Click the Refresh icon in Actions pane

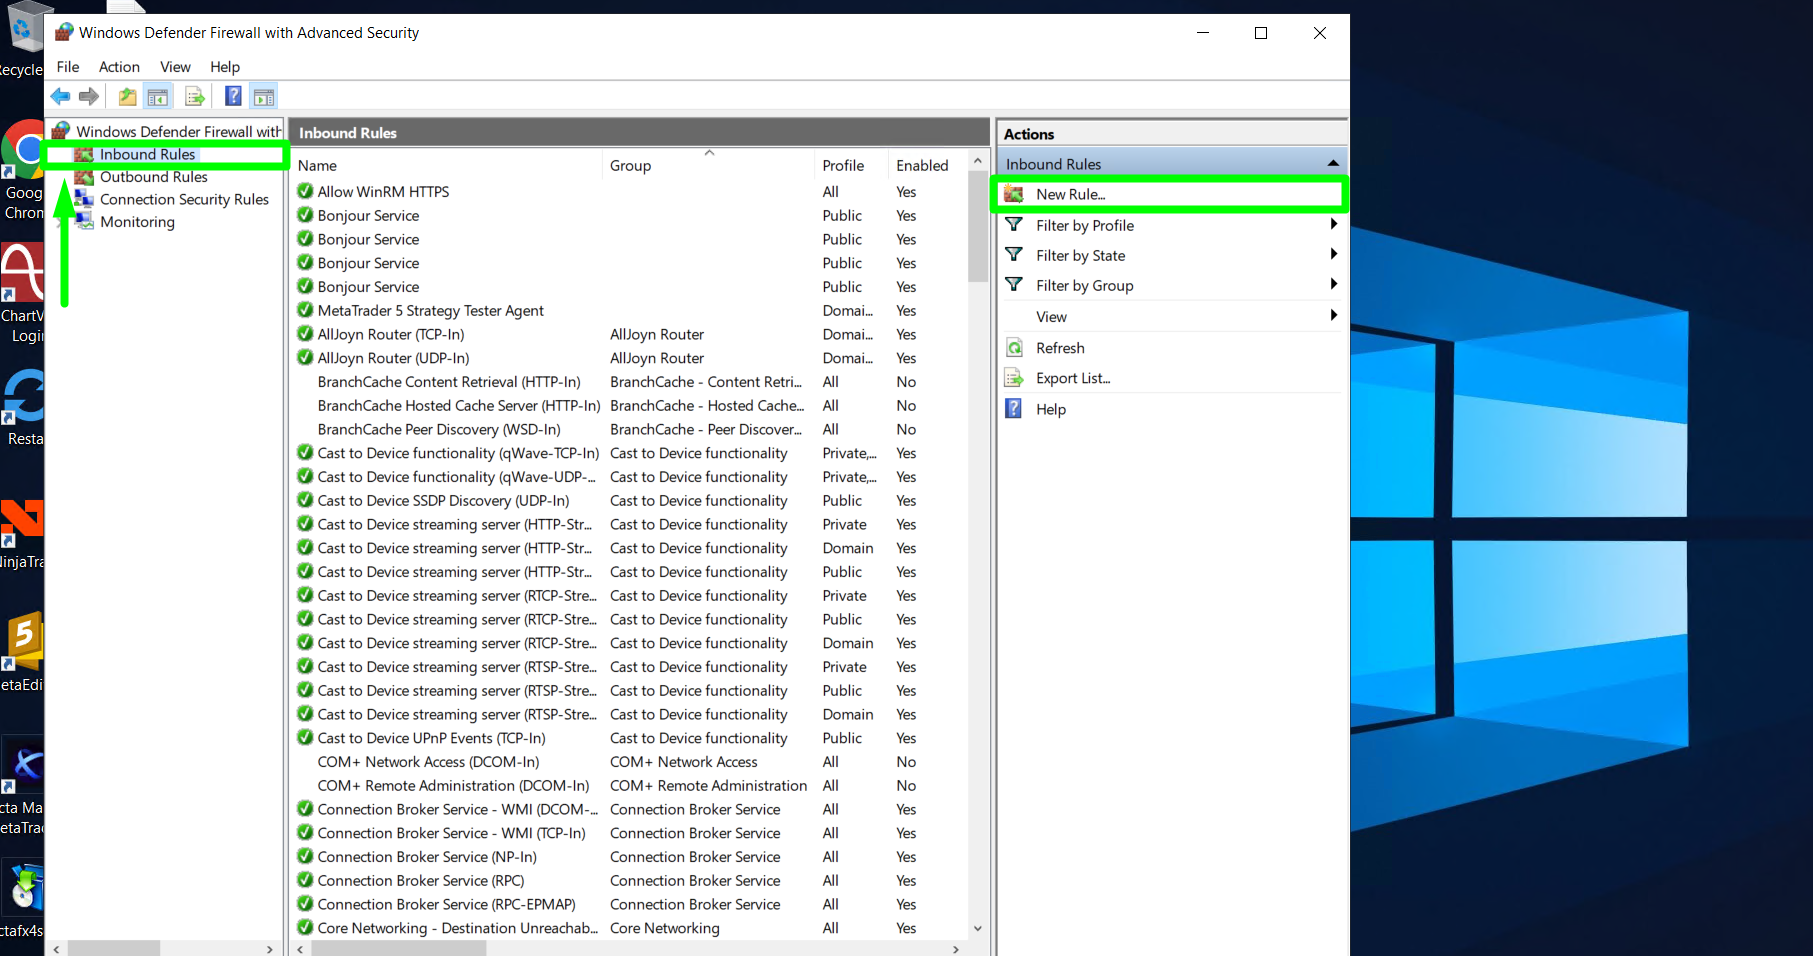tap(1014, 348)
